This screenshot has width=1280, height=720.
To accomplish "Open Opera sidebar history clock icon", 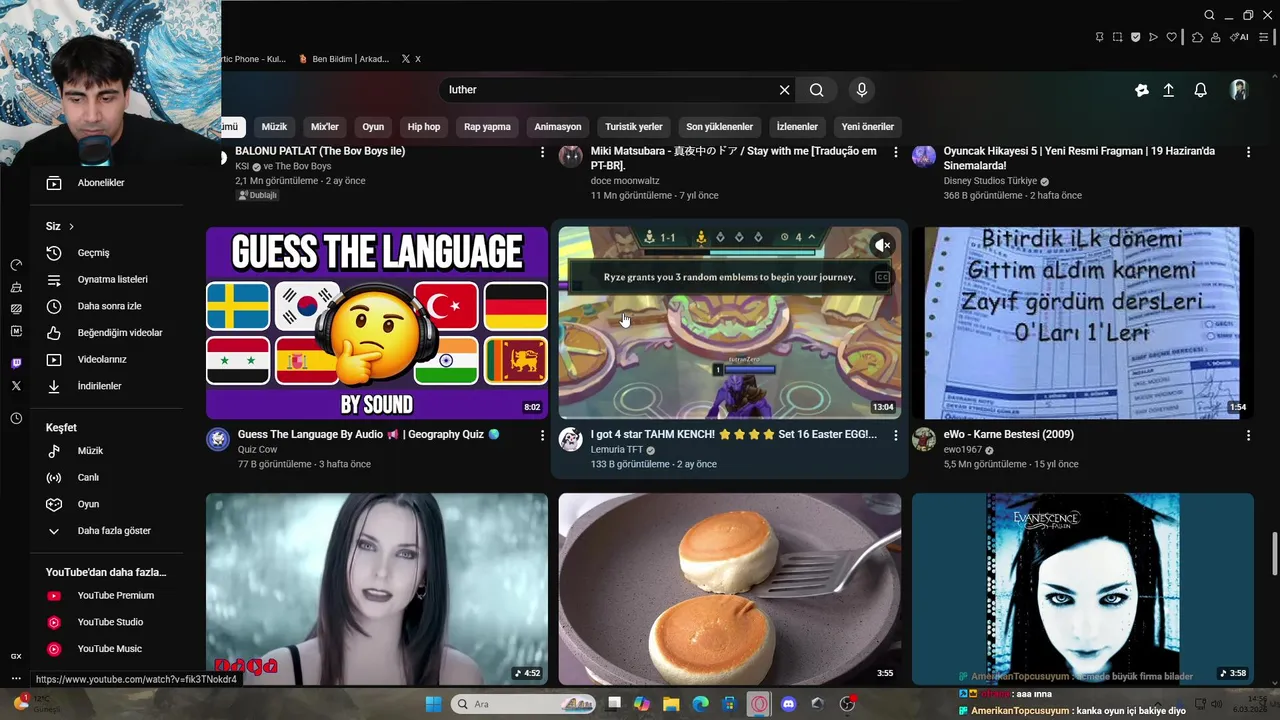I will click(16, 418).
